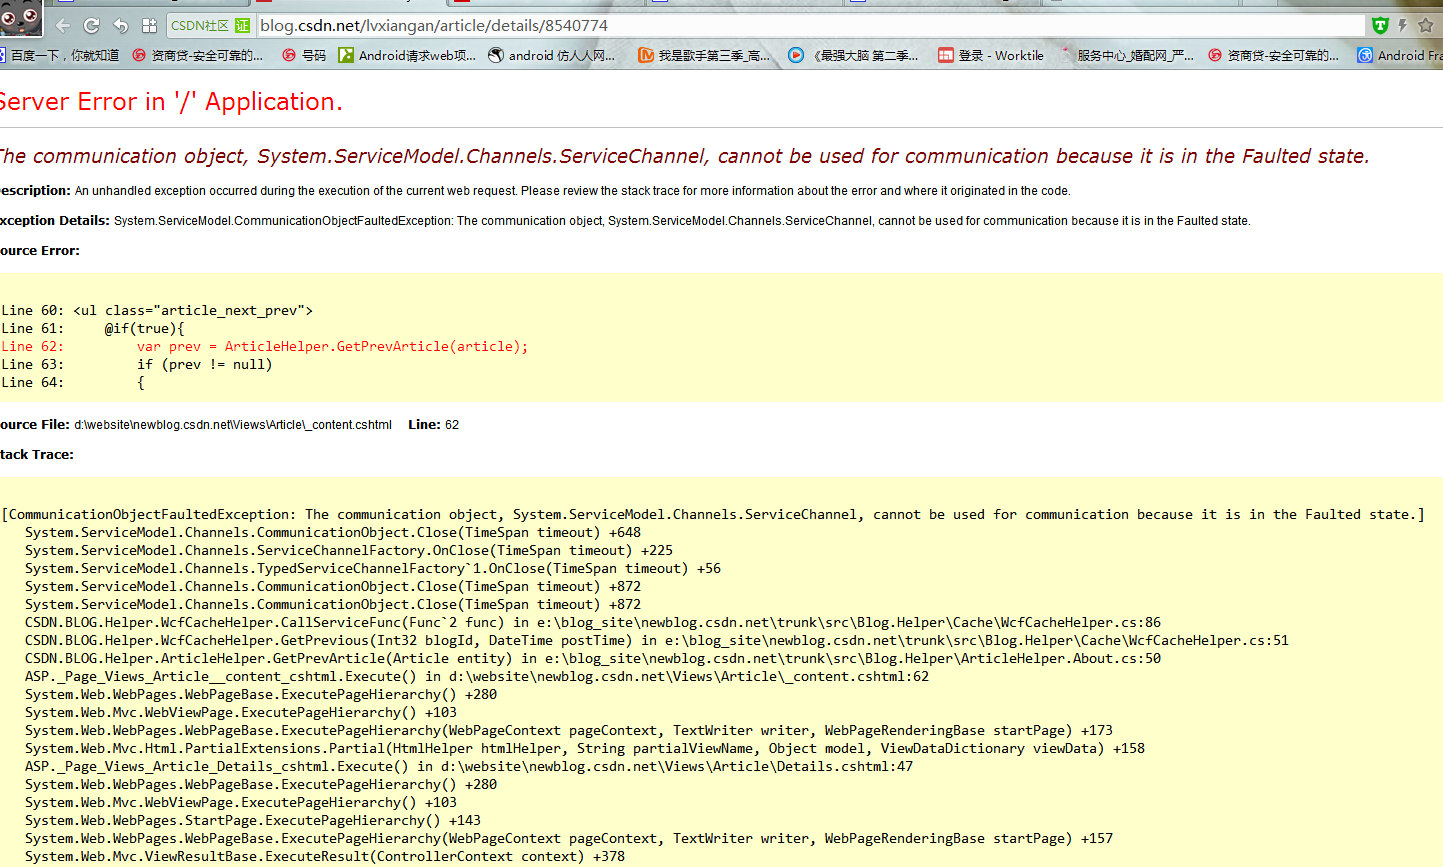Click ViewResultBase.ExecuteResult +378 stack line
Screen dimensions: 1443x867
[x=325, y=856]
